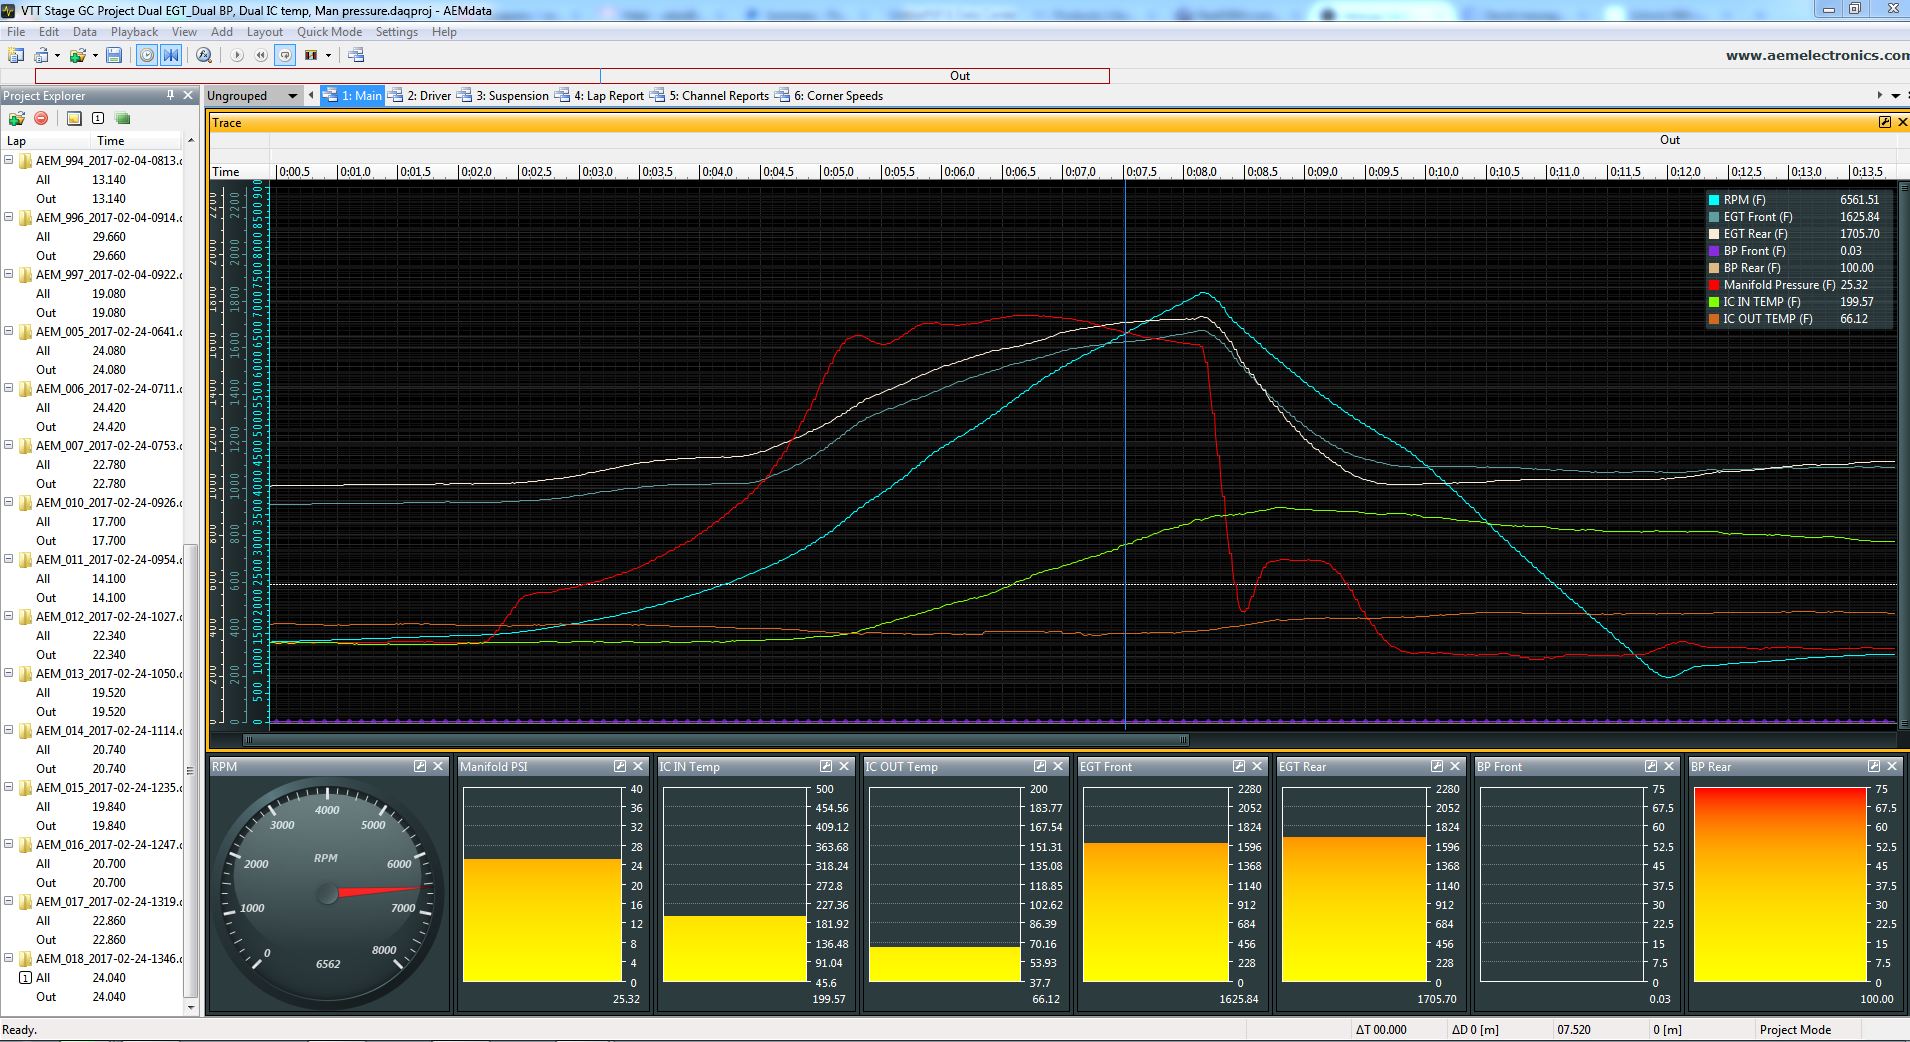Screen dimensions: 1910x1042
Task: Start playback with the play icon
Action: pos(237,55)
